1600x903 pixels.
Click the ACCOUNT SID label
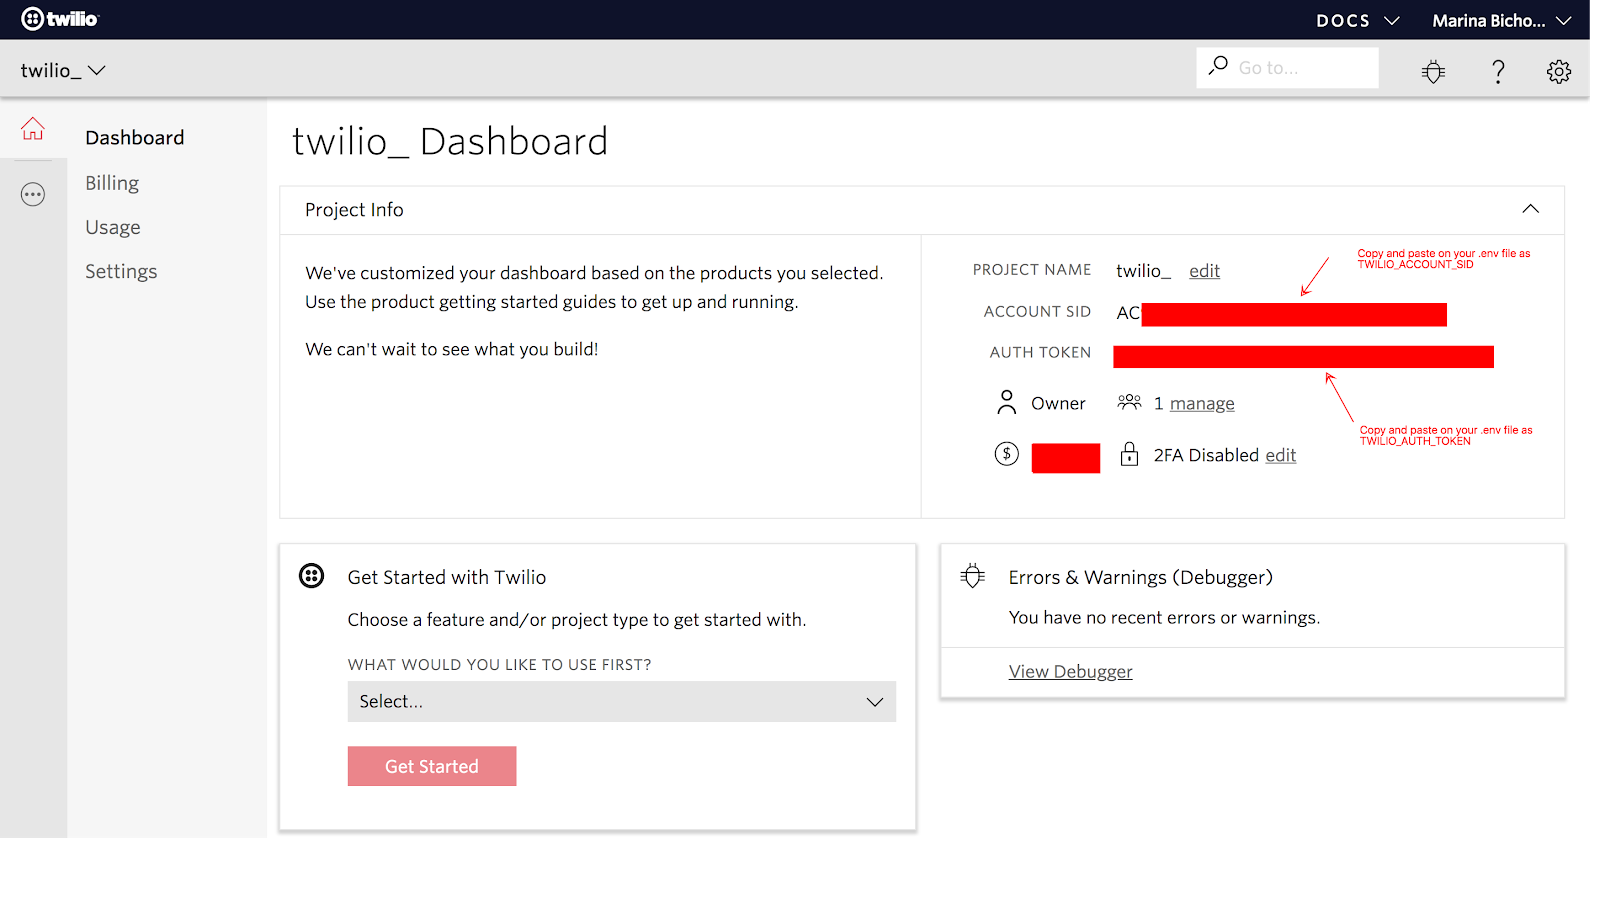pyautogui.click(x=1037, y=312)
